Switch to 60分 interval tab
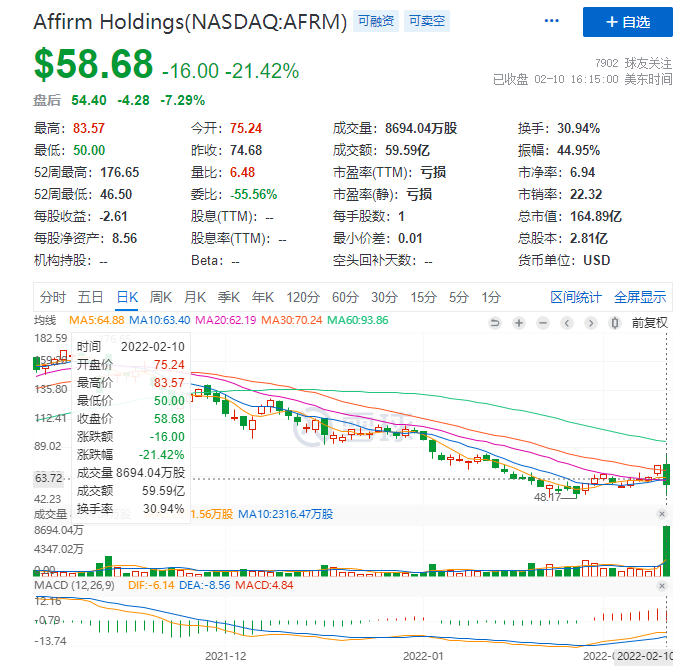682x671 pixels. tap(345, 297)
